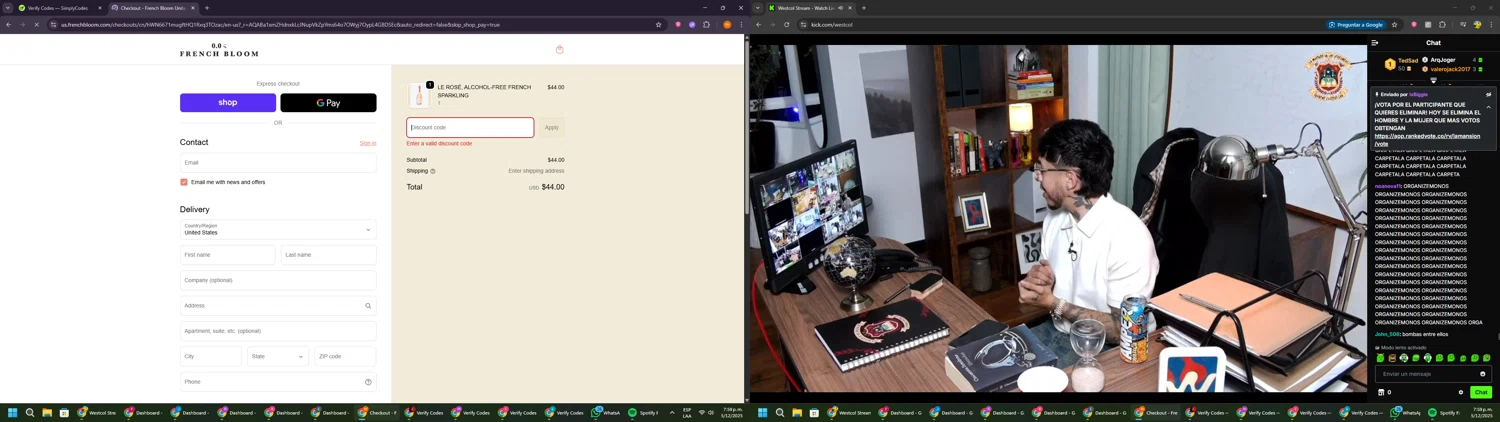Open the cart bag icon on French Bloom

tap(560, 49)
